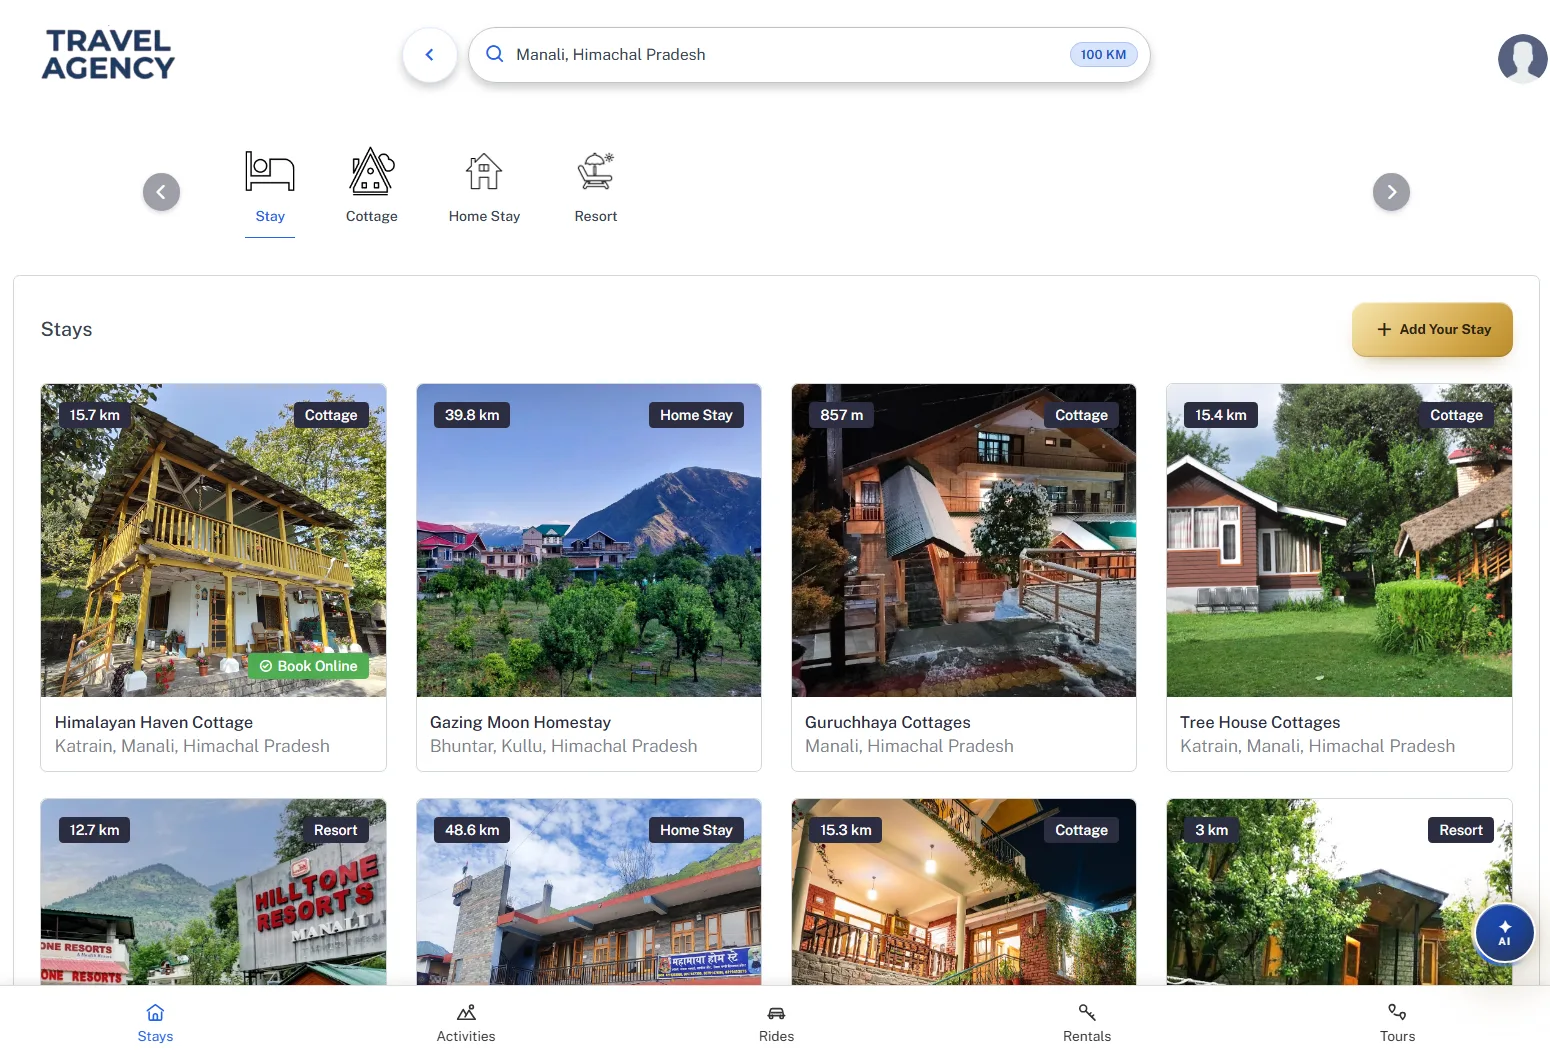Click the 857 m distance badge

[x=842, y=415]
